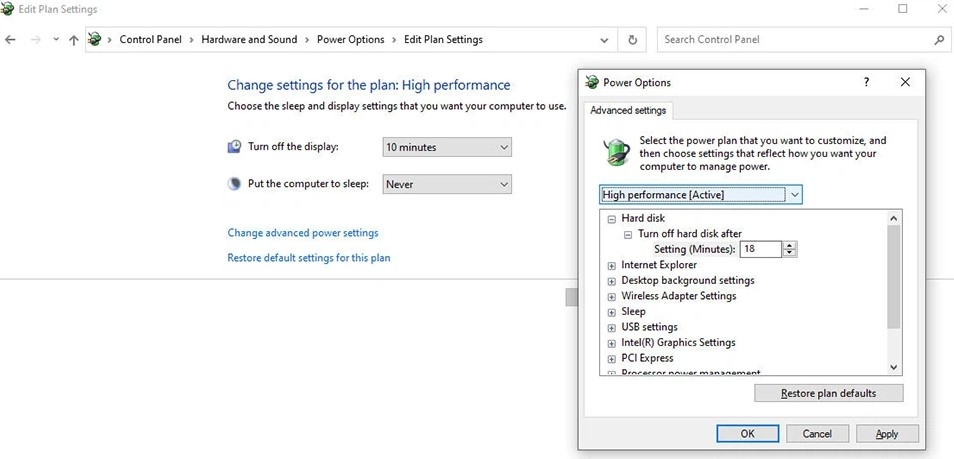Expand the USB settings node
Viewport: 954px width, 459px height.
point(611,328)
